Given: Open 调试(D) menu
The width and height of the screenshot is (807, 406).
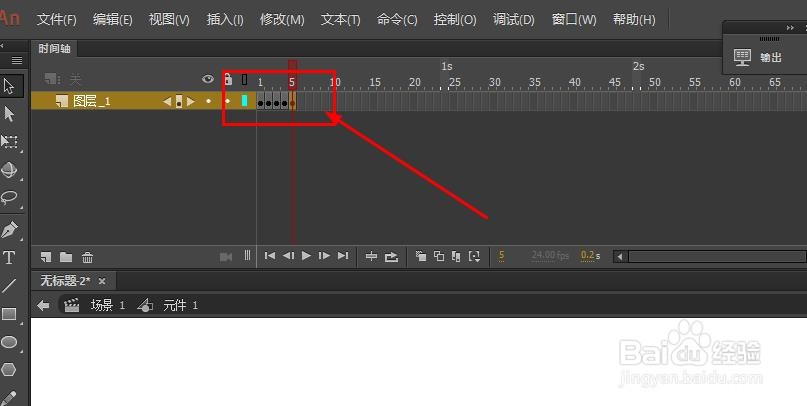Looking at the screenshot, I should 513,20.
